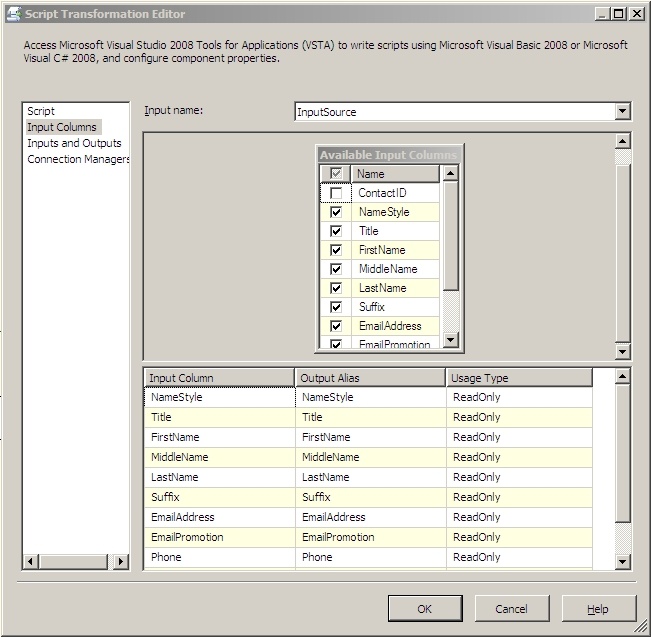Uncheck the EmailAddress column checkbox
Viewport: 651px width, 637px height.
[x=335, y=326]
